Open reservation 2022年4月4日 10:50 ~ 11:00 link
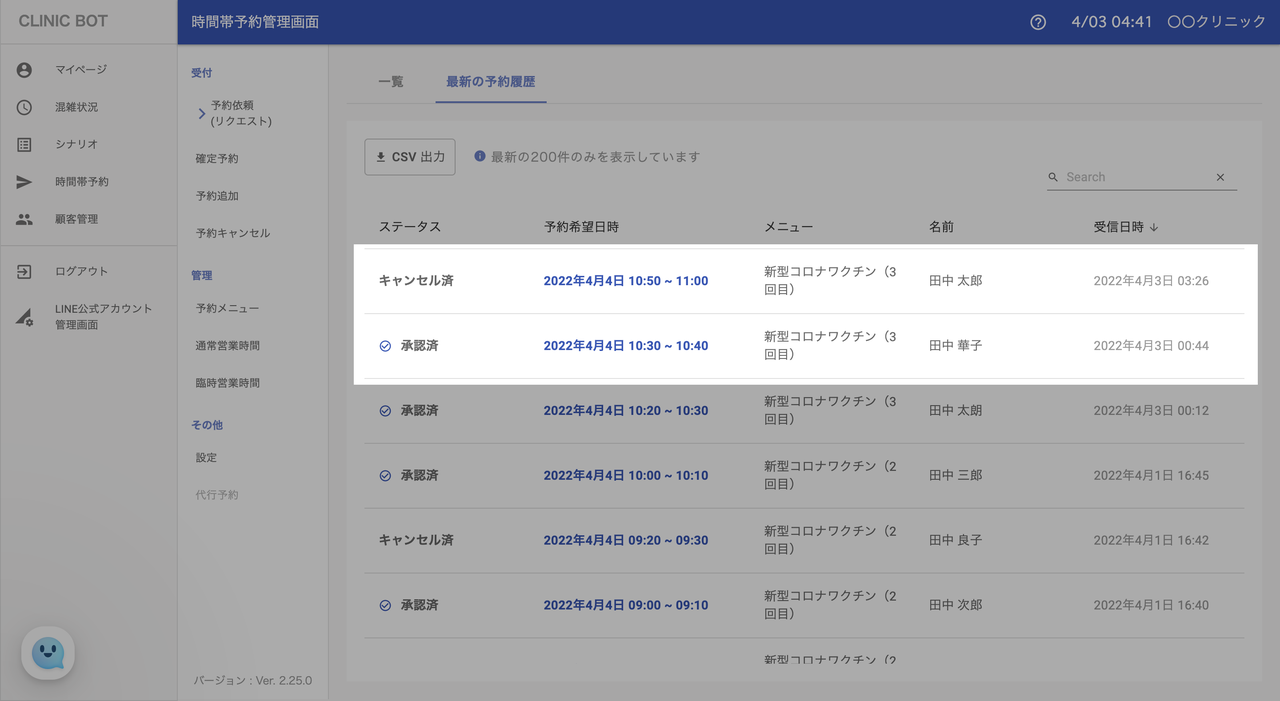This screenshot has height=701, width=1280. pos(625,281)
